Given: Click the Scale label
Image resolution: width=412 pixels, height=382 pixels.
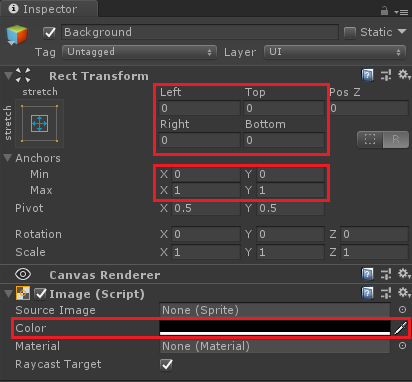Looking at the screenshot, I should (30, 252).
